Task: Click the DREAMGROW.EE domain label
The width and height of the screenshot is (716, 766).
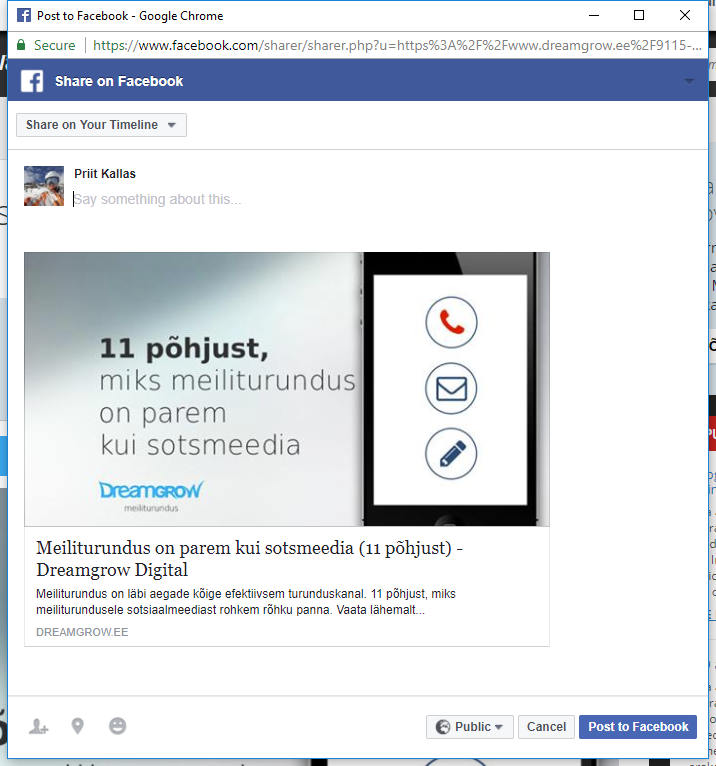Action: (82, 632)
